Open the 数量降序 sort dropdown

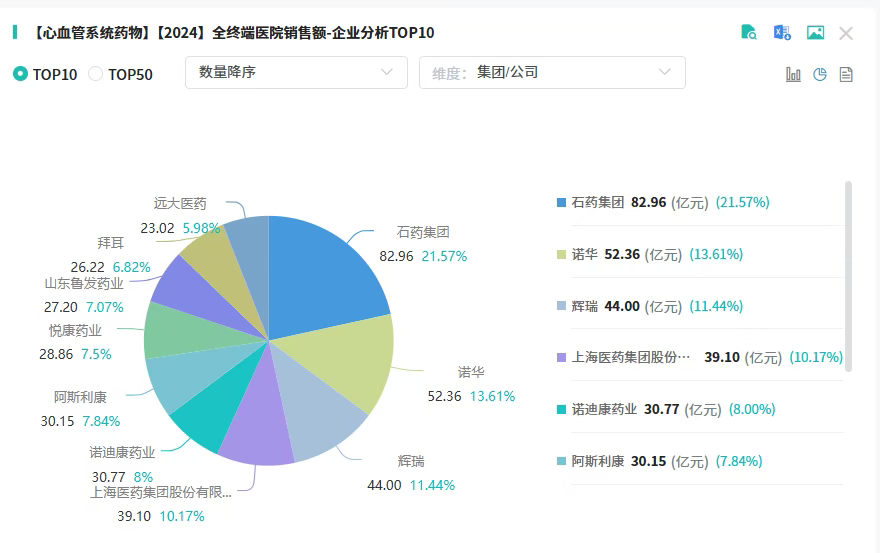pos(296,72)
